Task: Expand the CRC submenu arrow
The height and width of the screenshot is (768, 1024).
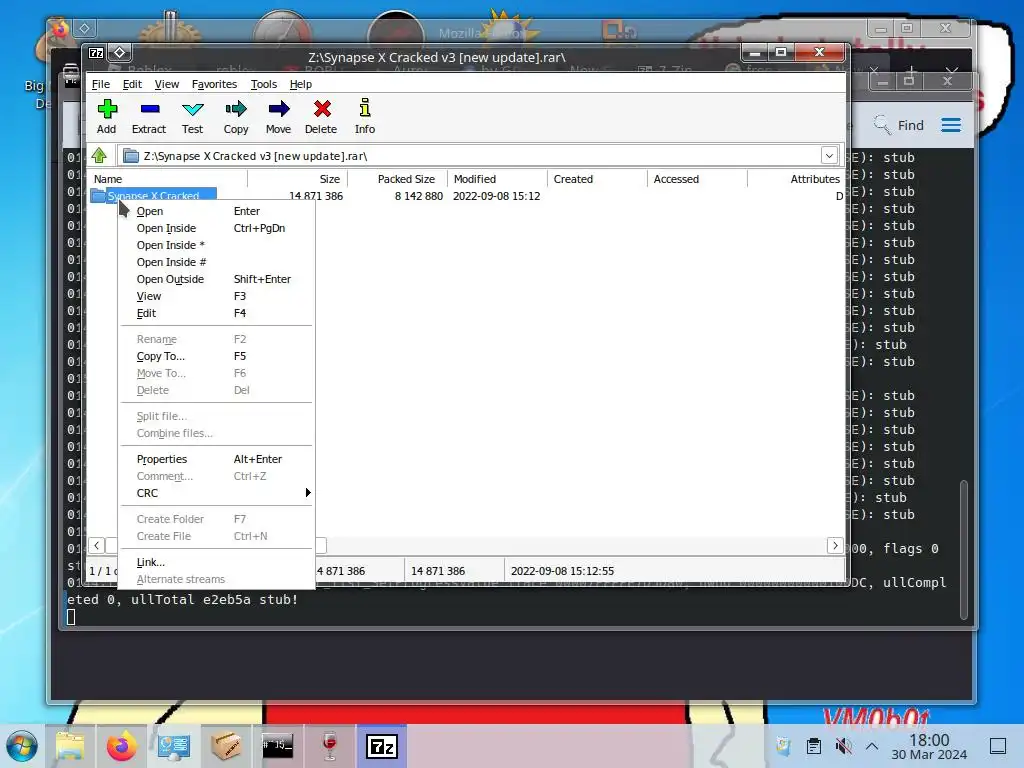Action: (308, 492)
